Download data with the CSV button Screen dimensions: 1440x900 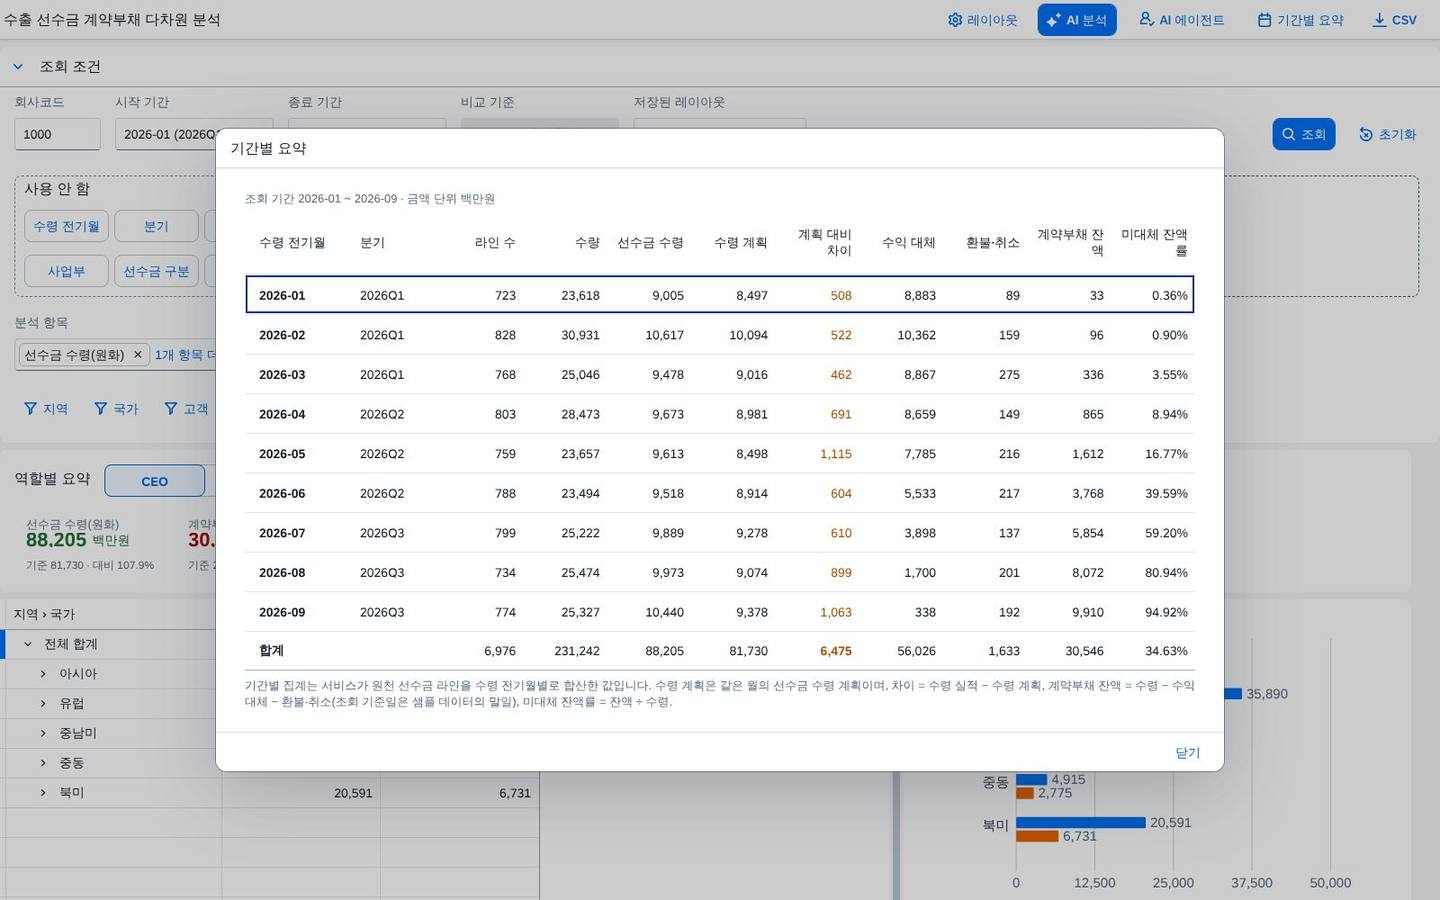pyautogui.click(x=1394, y=20)
